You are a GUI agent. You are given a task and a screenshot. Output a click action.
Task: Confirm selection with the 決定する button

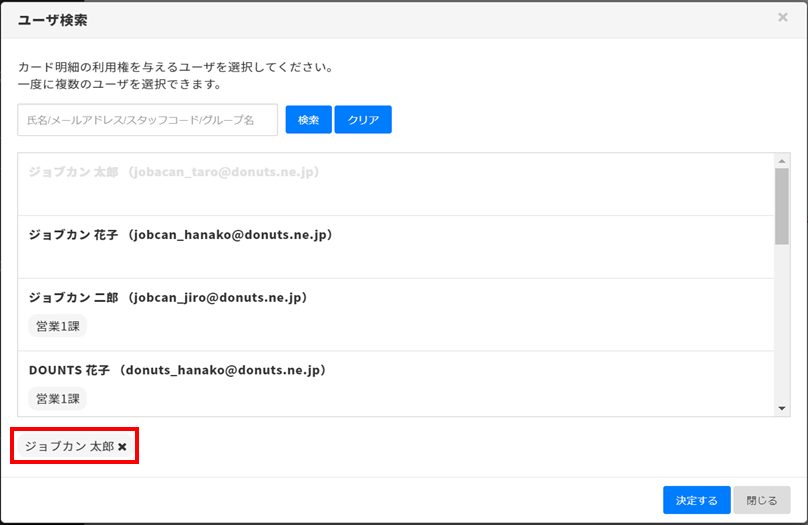click(x=696, y=500)
